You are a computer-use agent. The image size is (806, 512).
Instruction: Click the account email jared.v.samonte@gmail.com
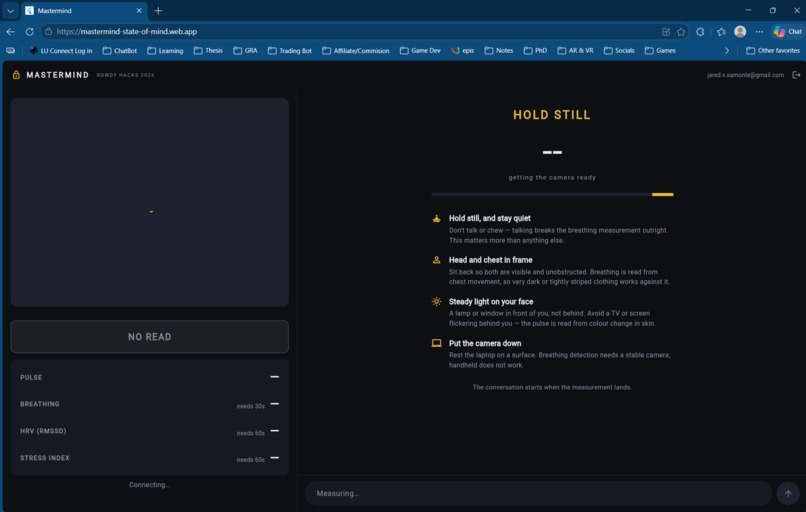pos(745,75)
